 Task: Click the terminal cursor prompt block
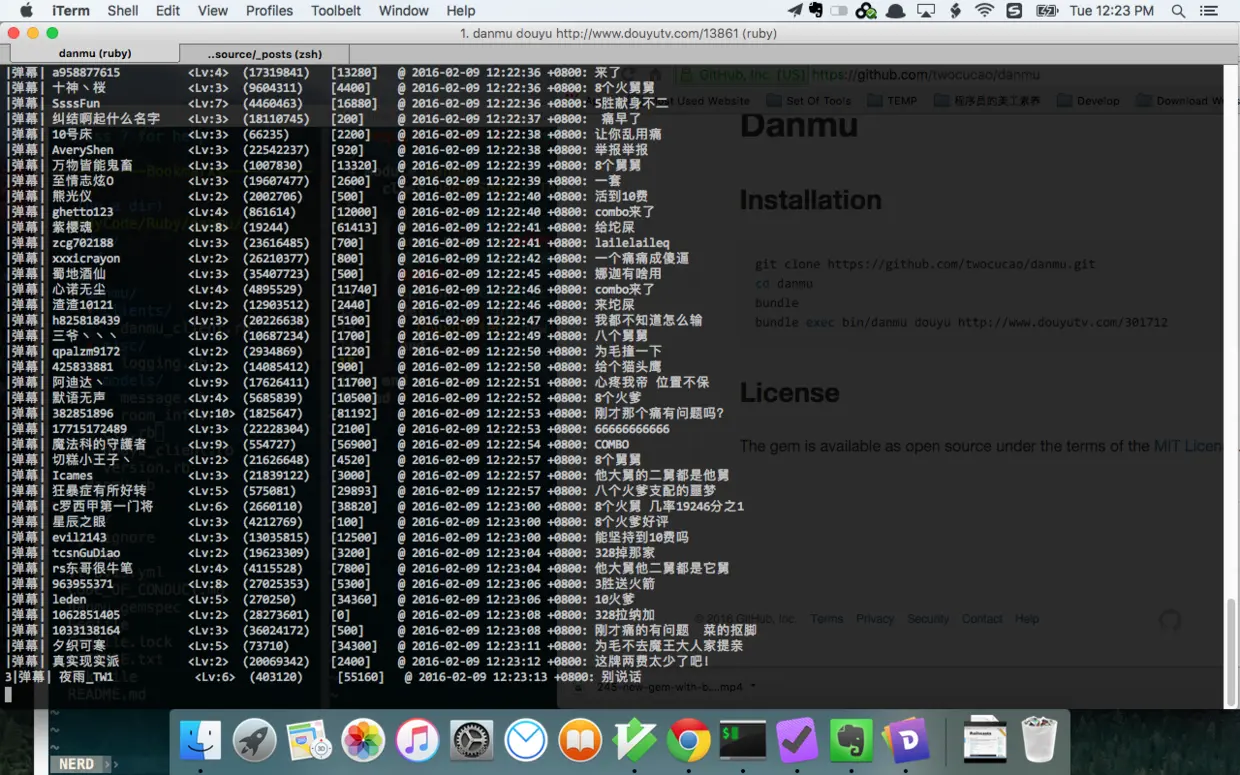[x=8, y=693]
